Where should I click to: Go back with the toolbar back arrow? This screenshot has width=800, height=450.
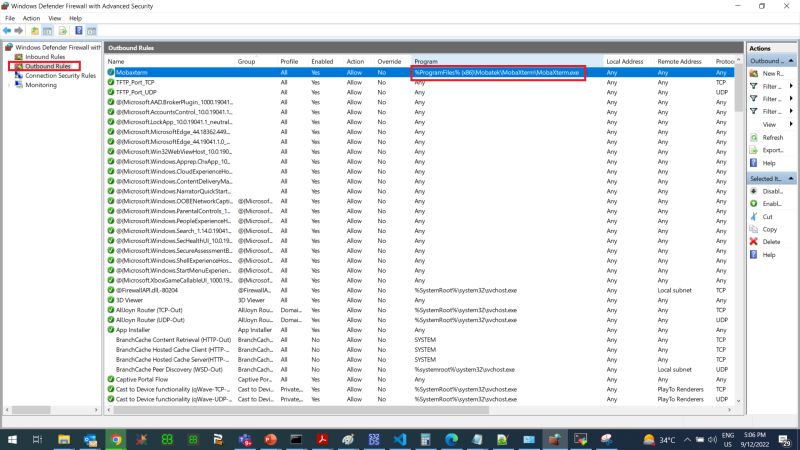pos(7,31)
